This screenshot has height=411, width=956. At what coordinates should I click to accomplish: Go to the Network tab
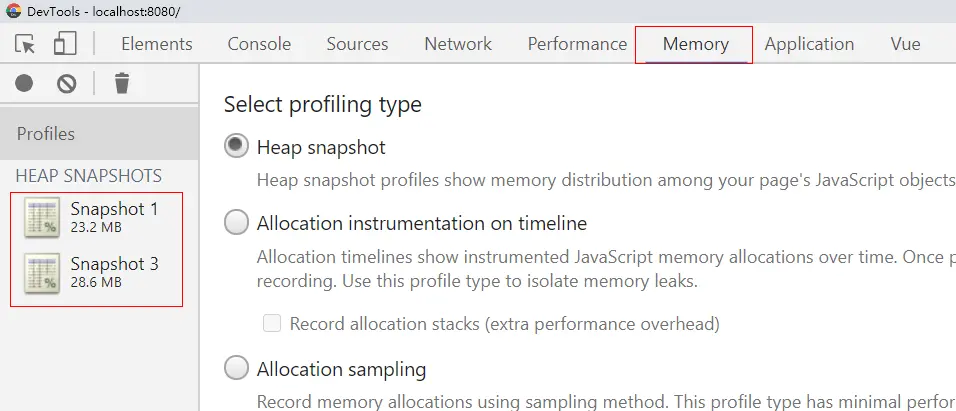pos(458,44)
